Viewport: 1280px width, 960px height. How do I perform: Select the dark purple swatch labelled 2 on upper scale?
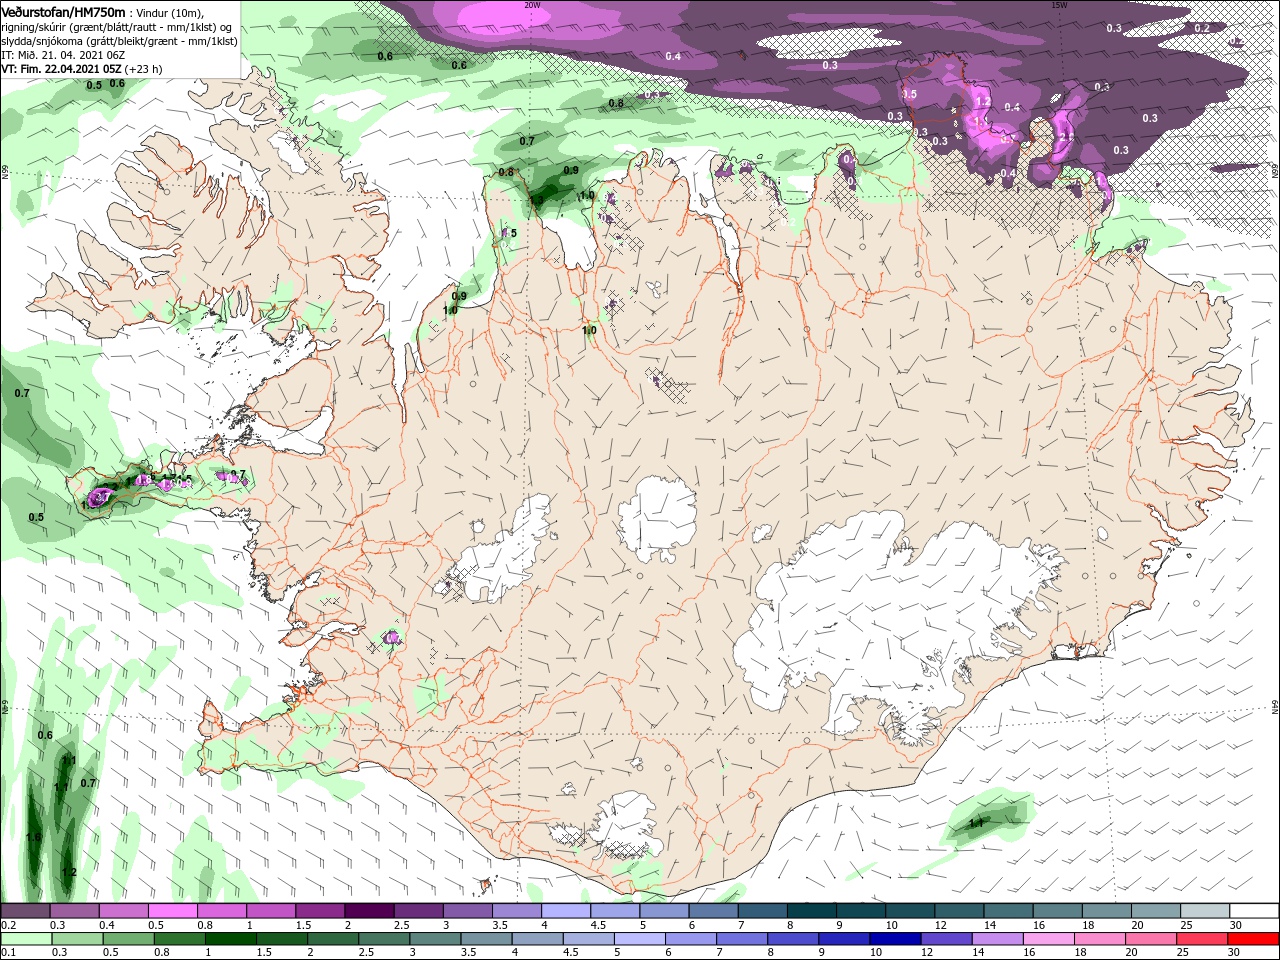coord(368,912)
